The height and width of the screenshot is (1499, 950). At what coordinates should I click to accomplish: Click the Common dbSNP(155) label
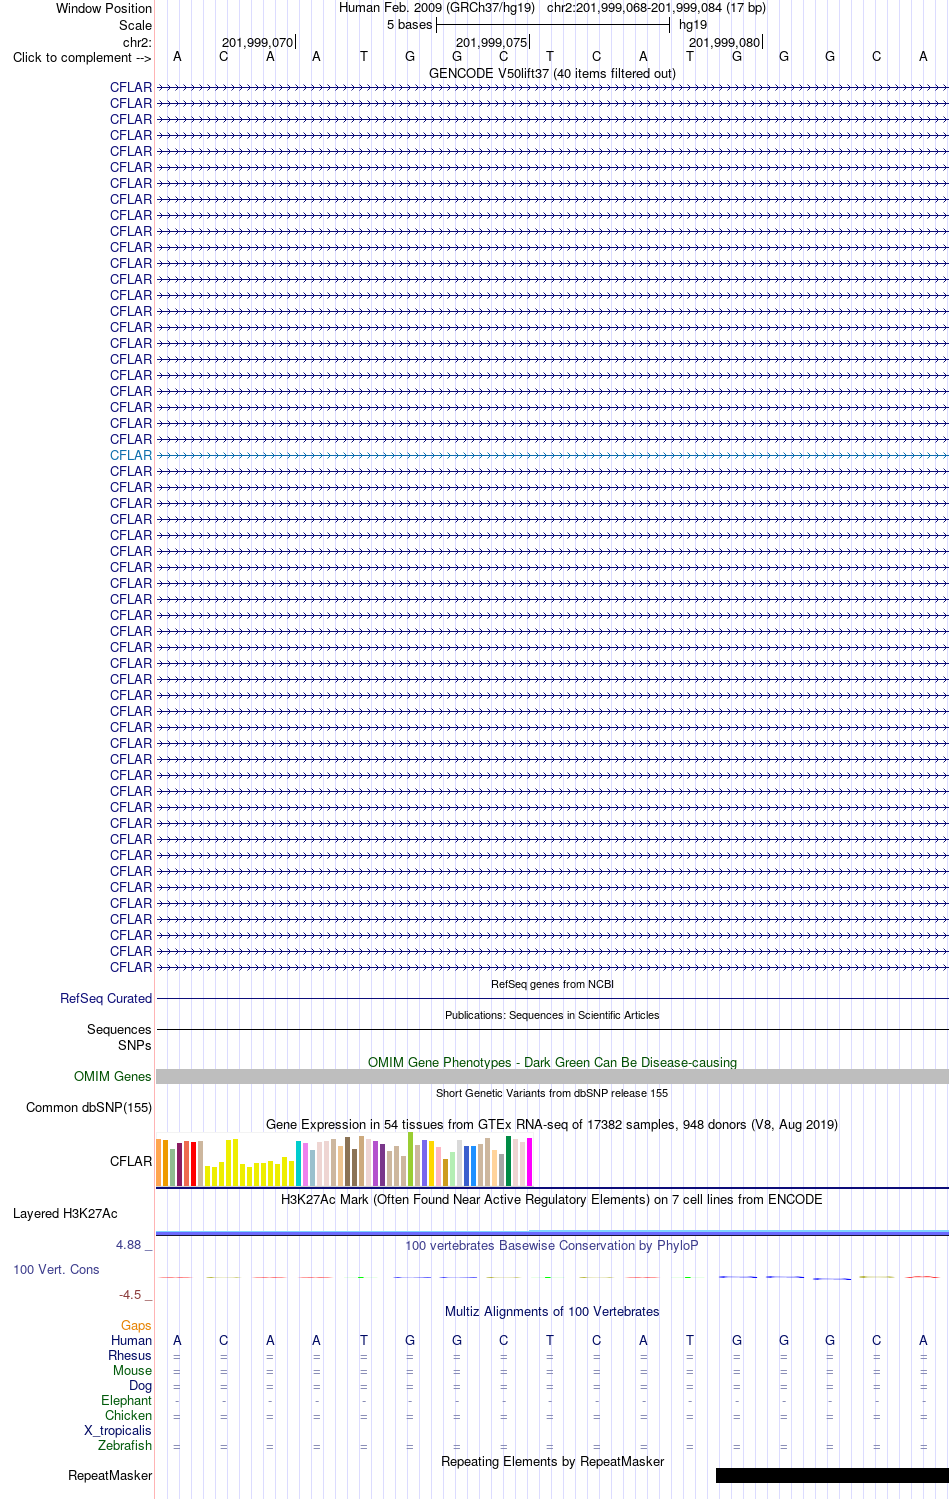[x=89, y=1107]
